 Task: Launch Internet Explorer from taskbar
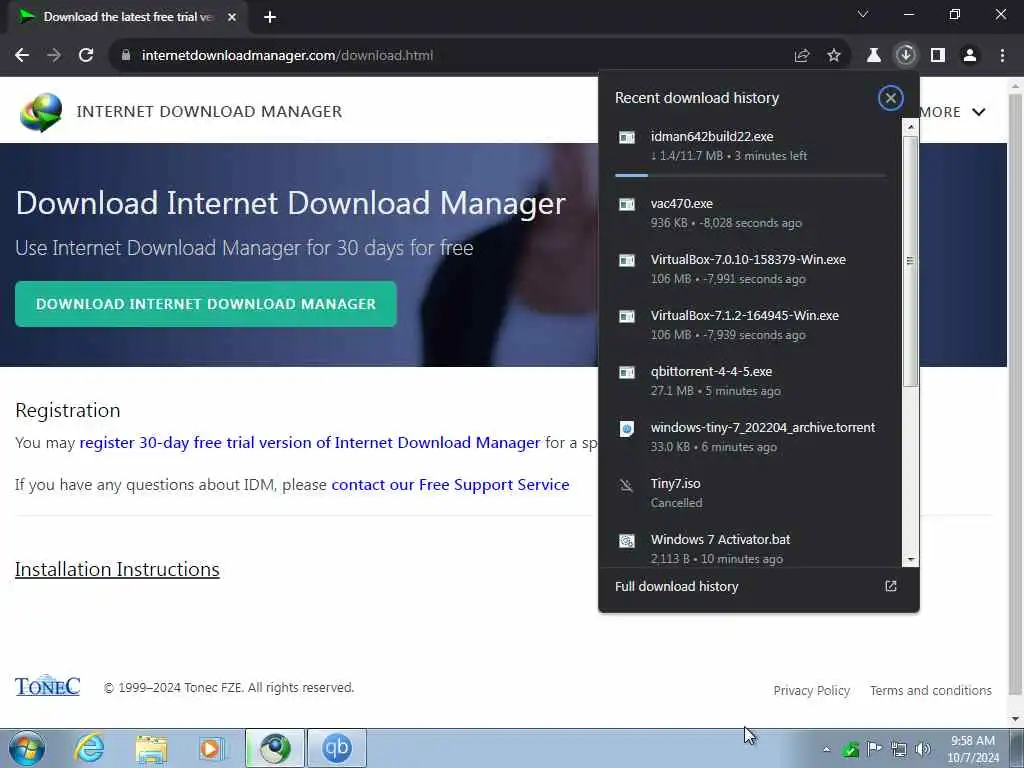(89, 748)
